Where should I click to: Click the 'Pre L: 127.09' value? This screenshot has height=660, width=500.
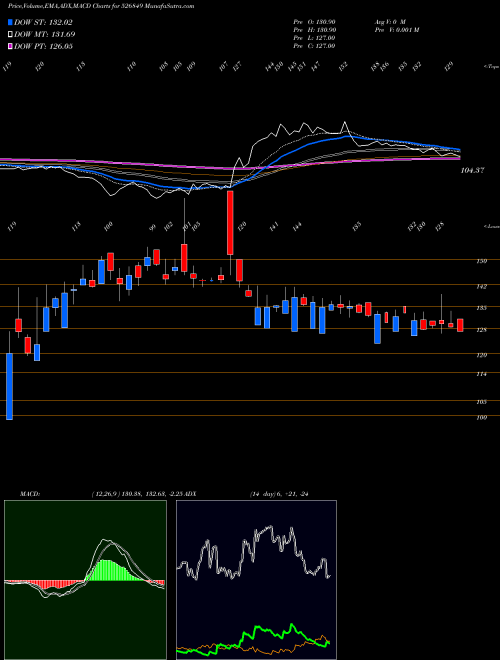(314, 38)
